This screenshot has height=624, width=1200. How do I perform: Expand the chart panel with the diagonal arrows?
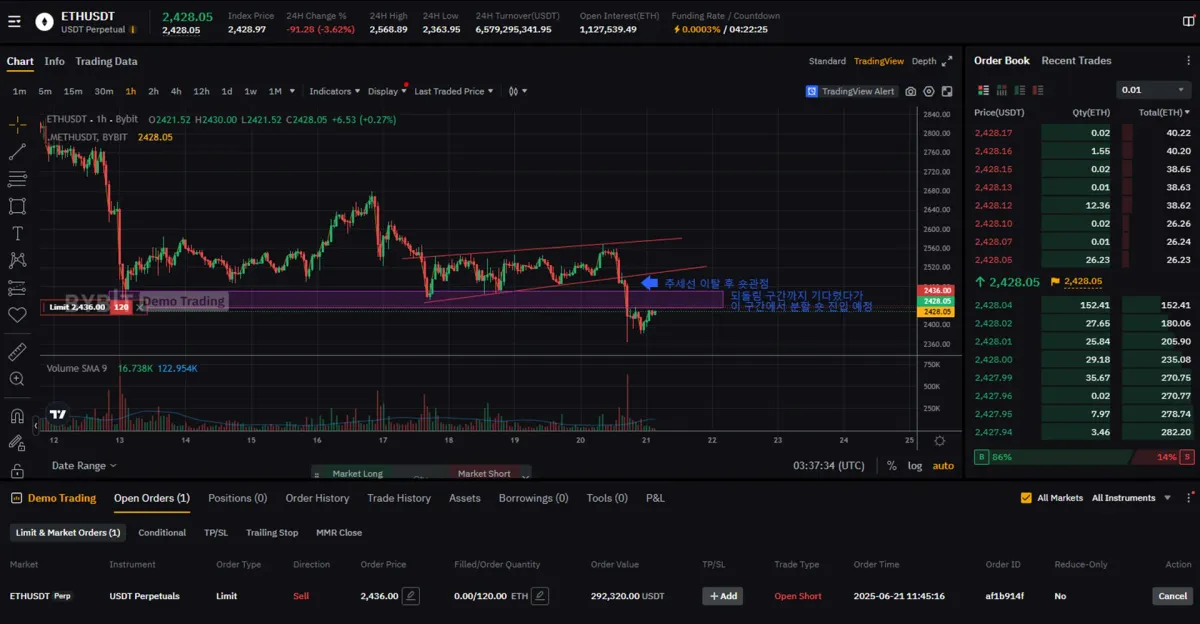946,61
